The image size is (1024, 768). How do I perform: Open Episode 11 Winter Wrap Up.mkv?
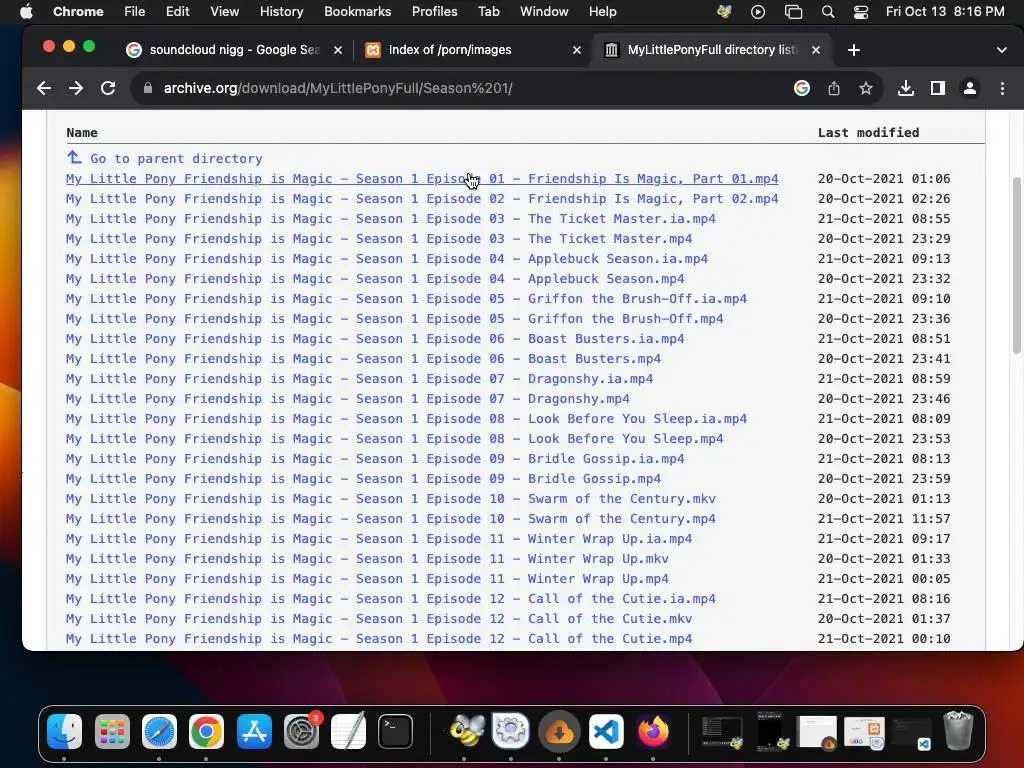(x=367, y=558)
